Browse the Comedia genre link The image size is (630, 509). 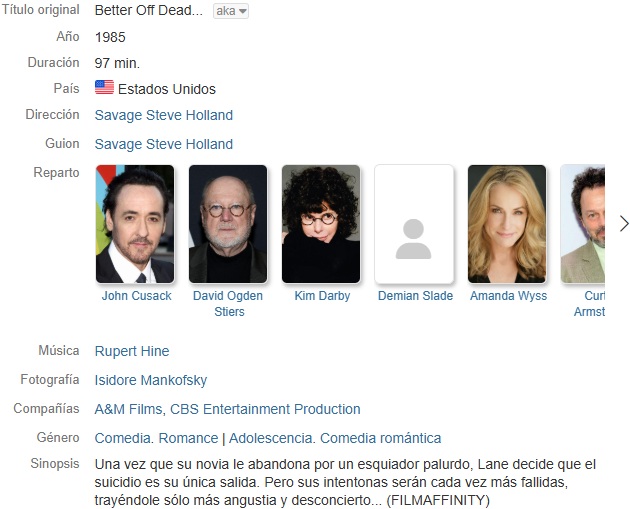pos(123,438)
